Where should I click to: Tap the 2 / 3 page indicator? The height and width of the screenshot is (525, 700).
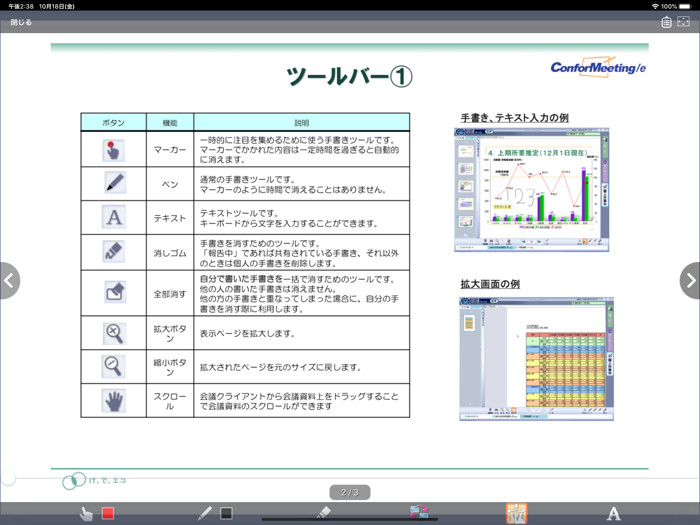pyautogui.click(x=350, y=492)
